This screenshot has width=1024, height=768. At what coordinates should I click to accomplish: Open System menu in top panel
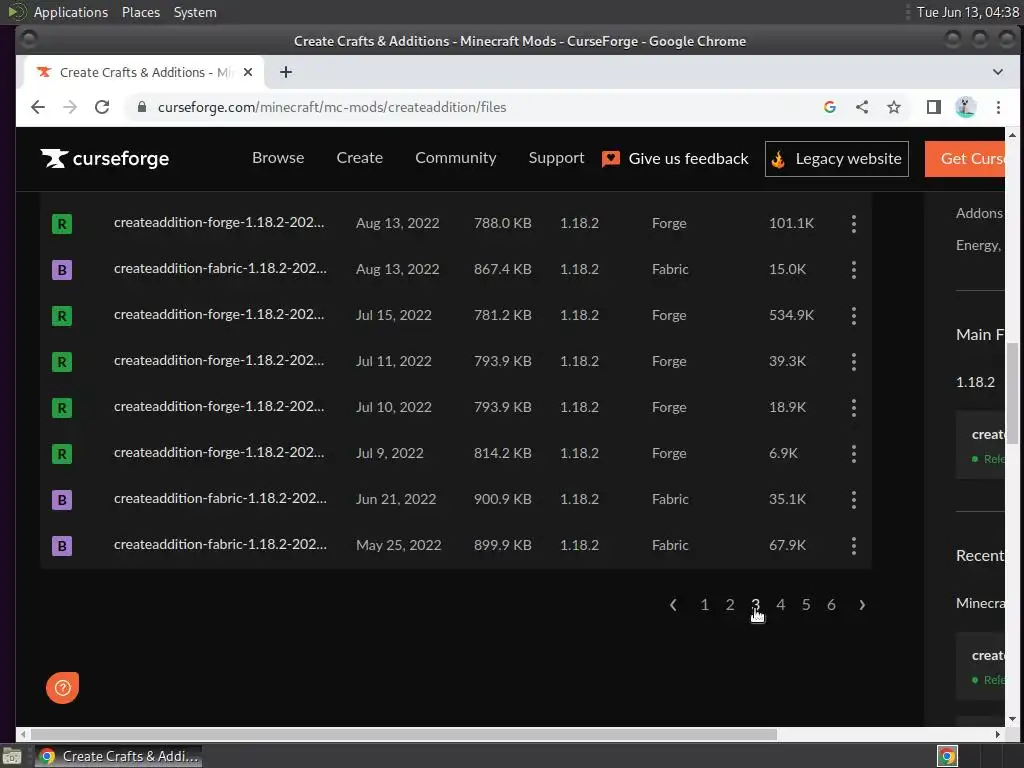(x=195, y=12)
